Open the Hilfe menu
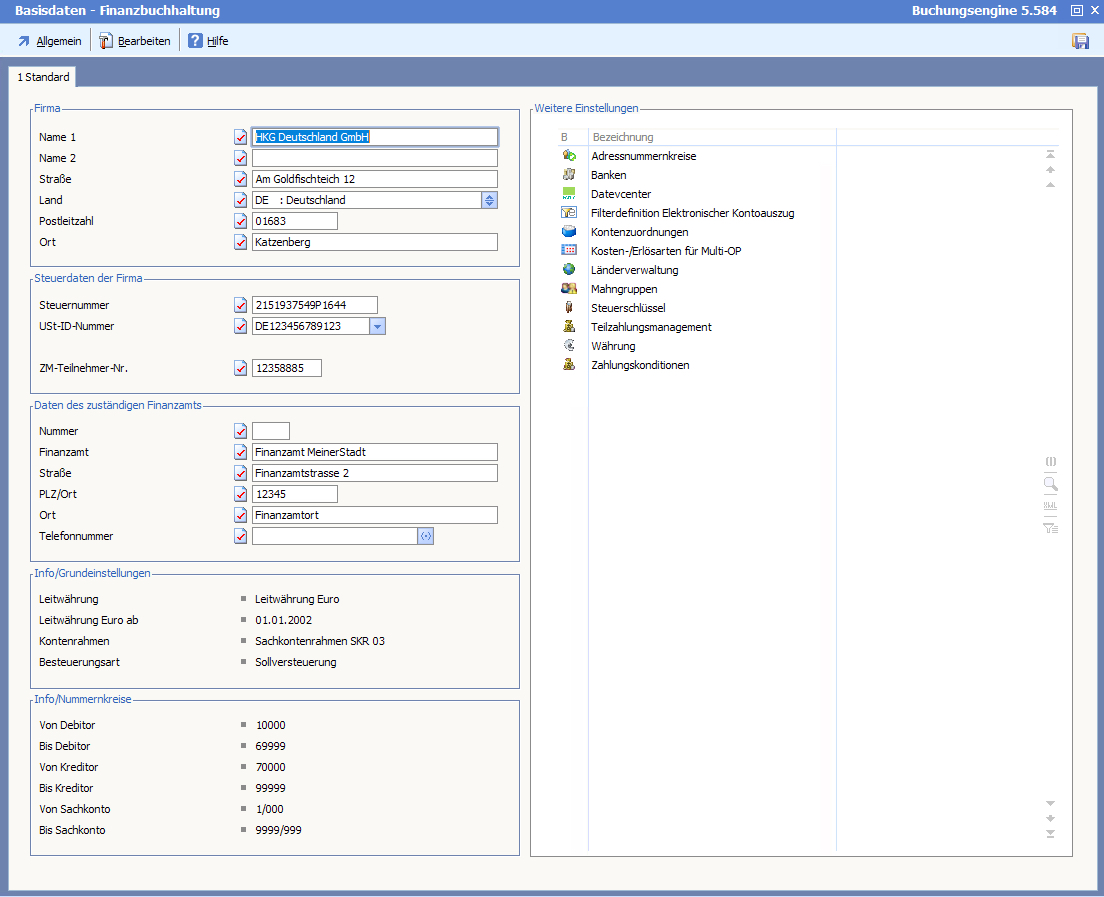The height and width of the screenshot is (897, 1104). click(209, 41)
